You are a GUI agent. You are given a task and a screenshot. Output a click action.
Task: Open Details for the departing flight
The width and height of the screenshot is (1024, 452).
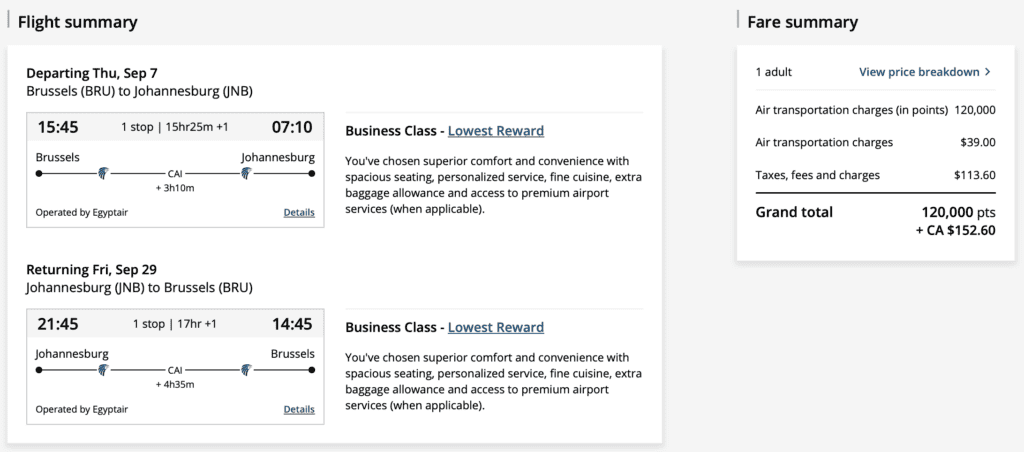tap(299, 212)
